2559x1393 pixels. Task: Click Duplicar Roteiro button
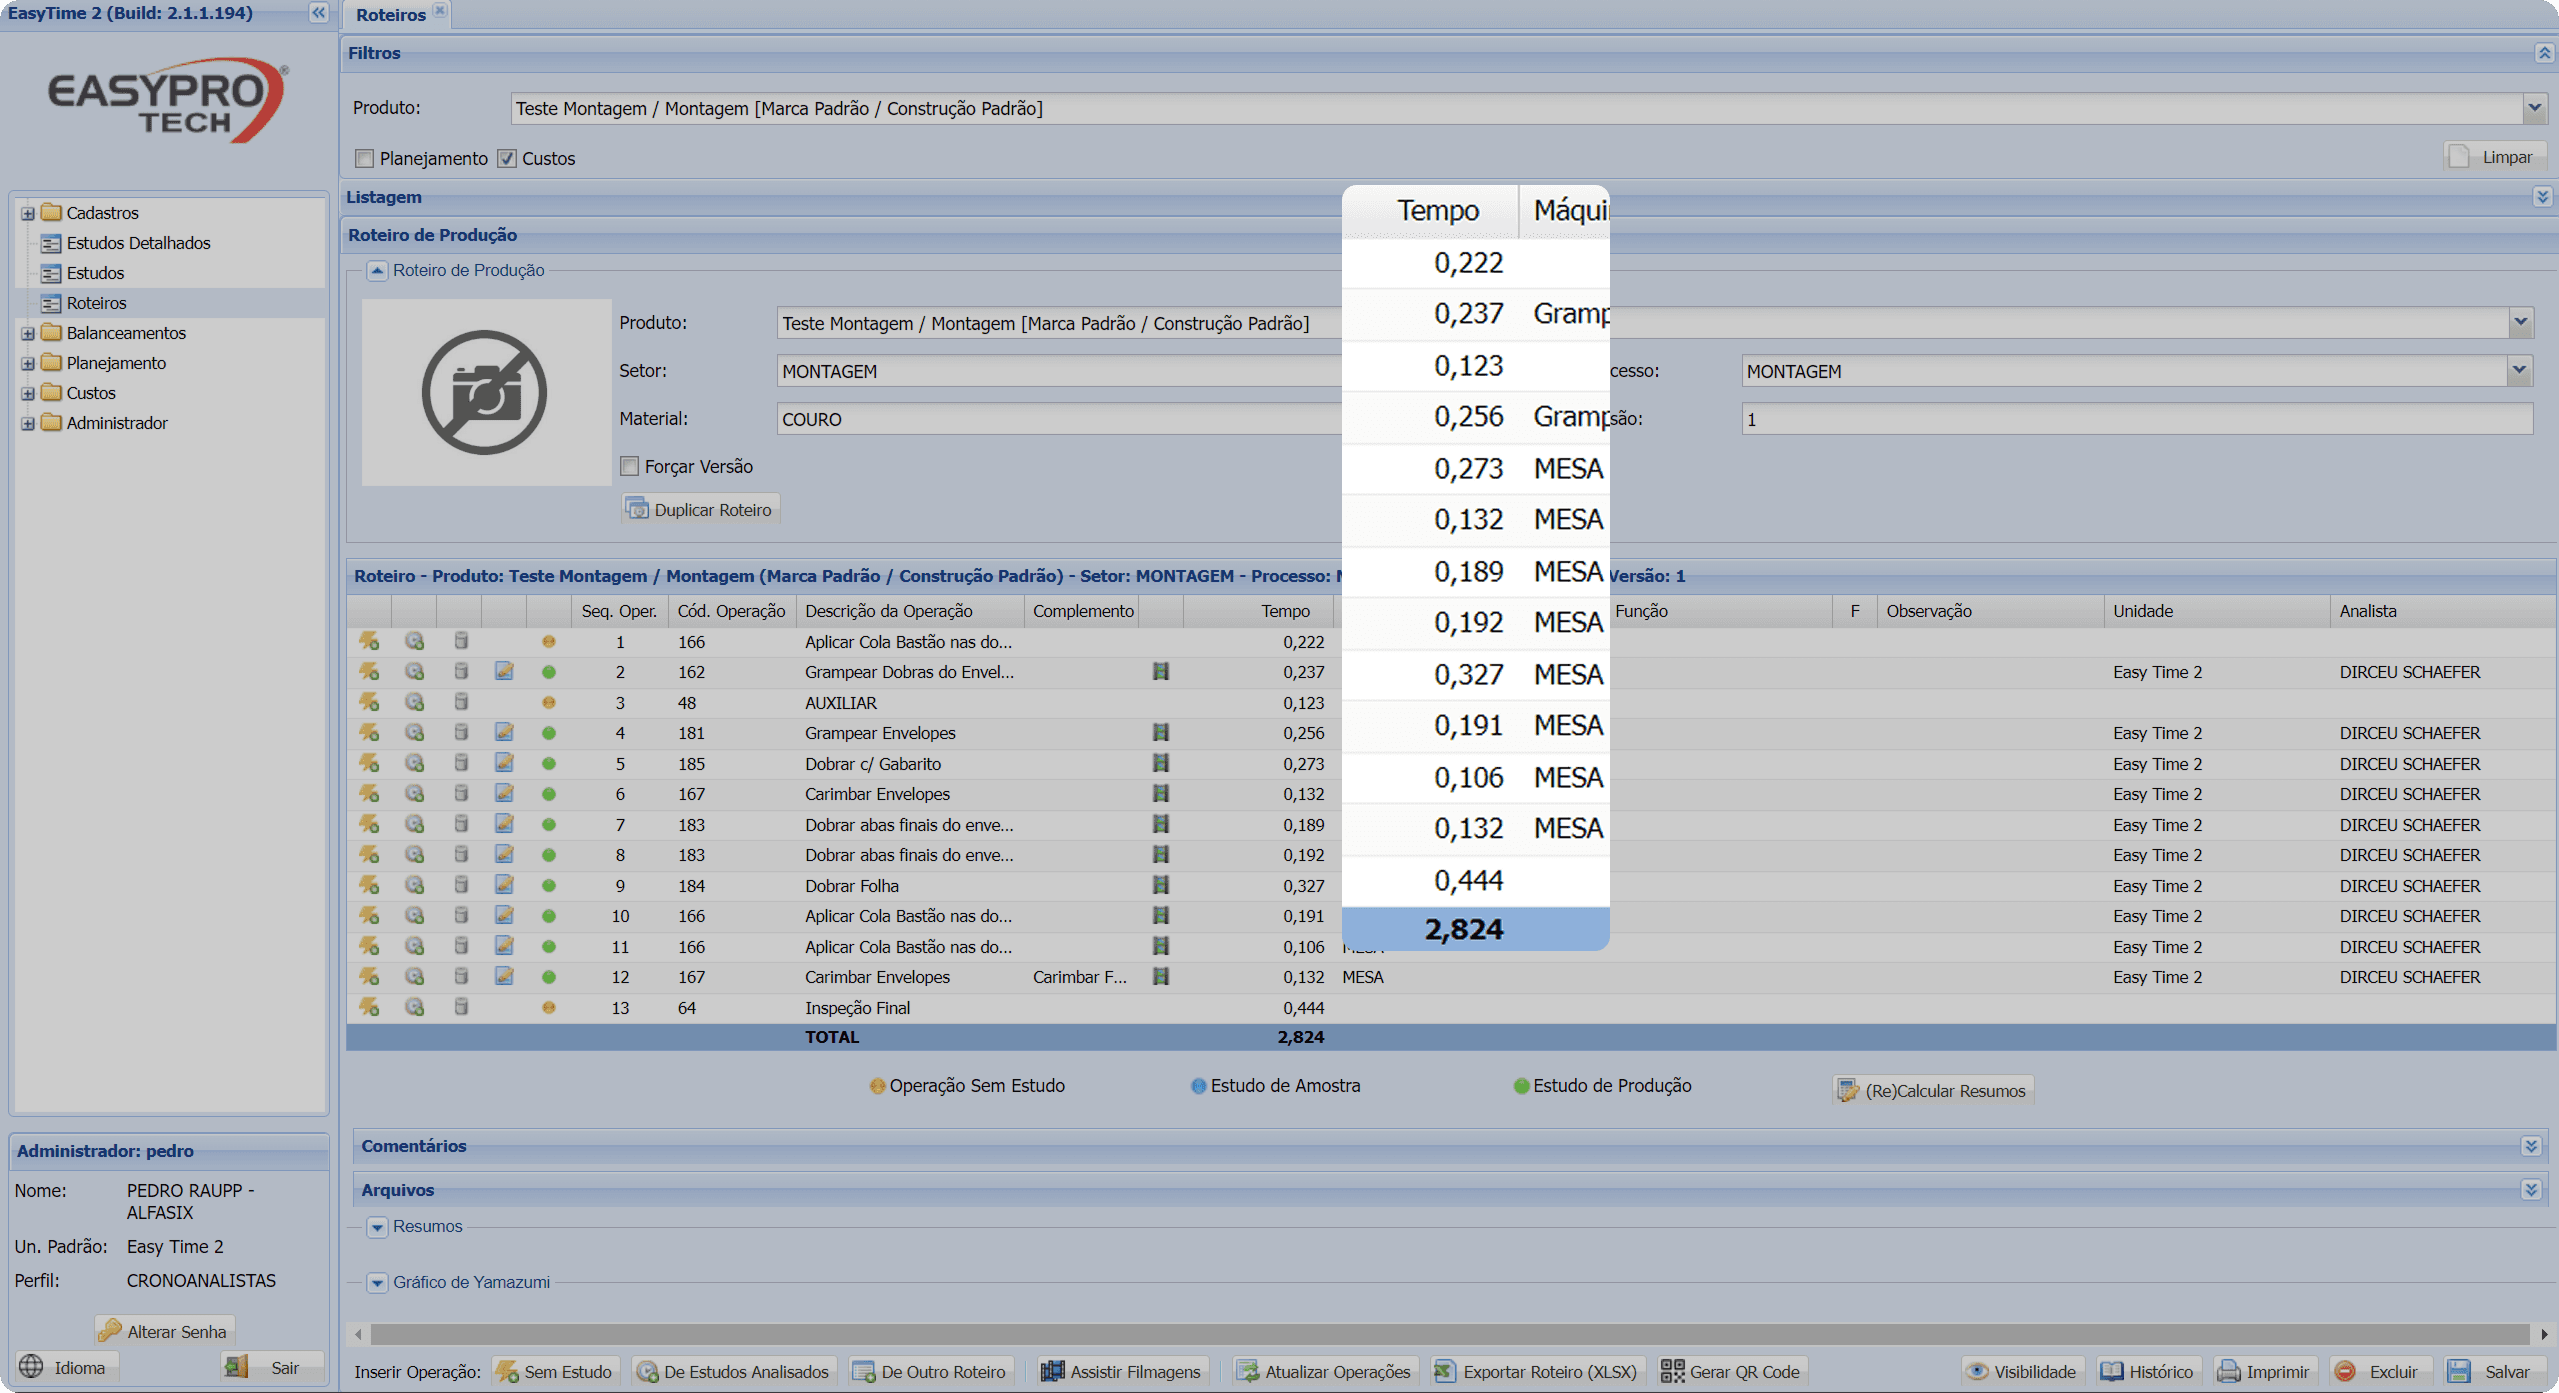[700, 510]
